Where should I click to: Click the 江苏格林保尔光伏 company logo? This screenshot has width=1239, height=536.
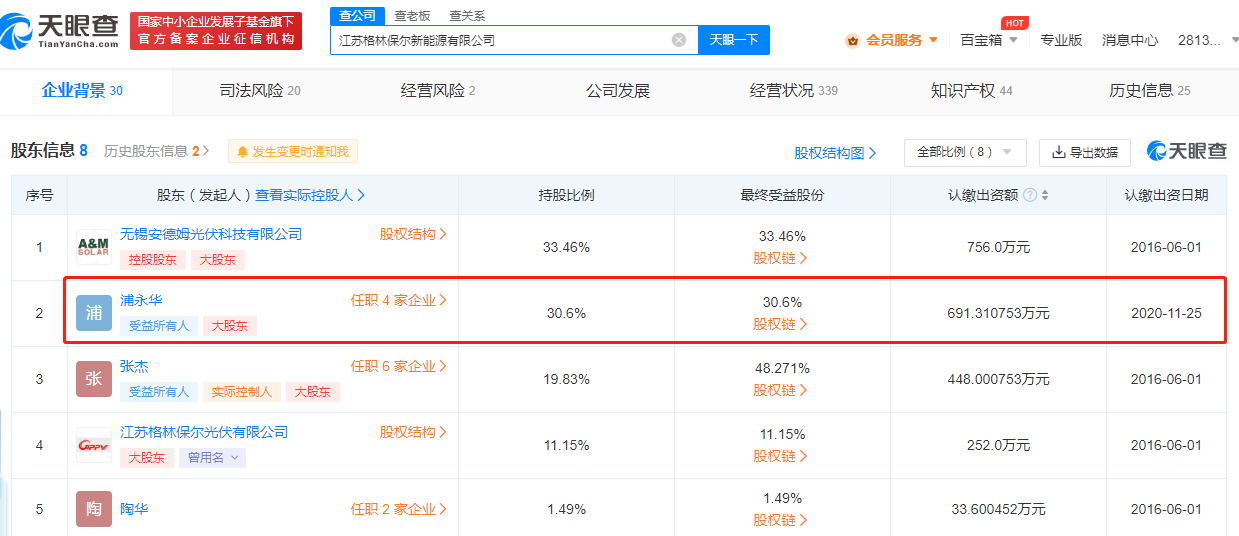tap(94, 445)
